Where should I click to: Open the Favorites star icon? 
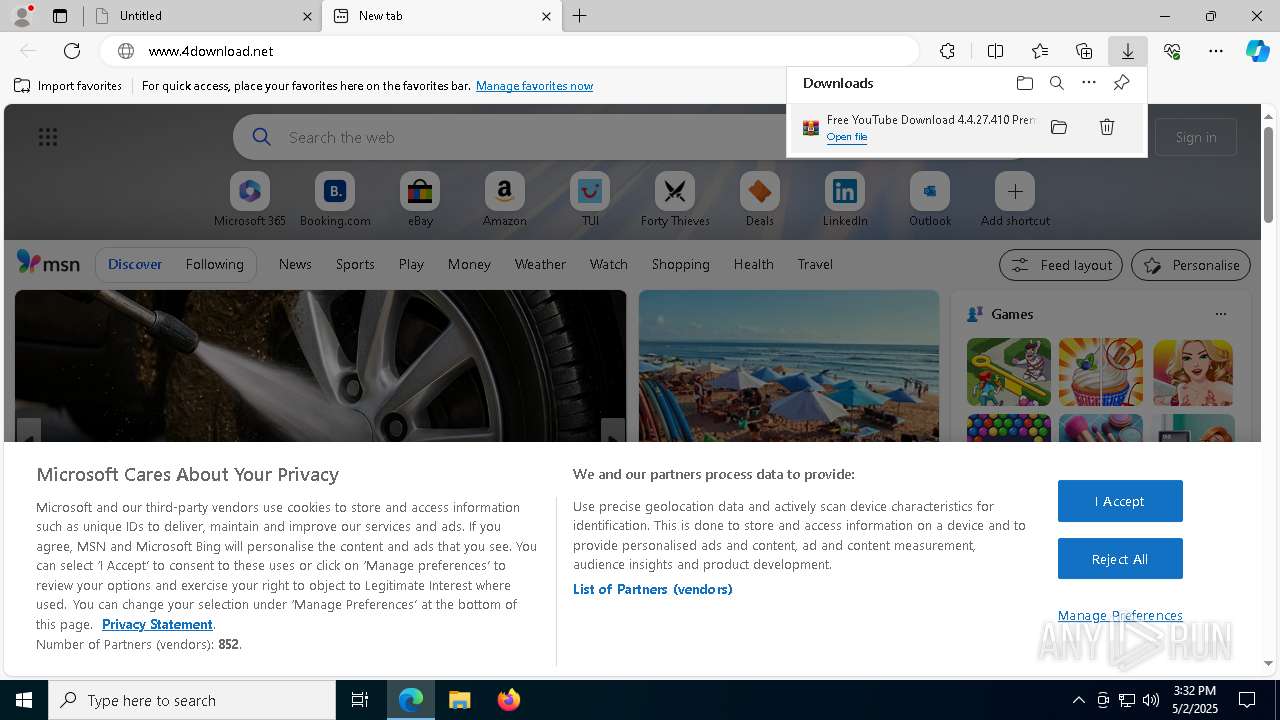(1040, 51)
